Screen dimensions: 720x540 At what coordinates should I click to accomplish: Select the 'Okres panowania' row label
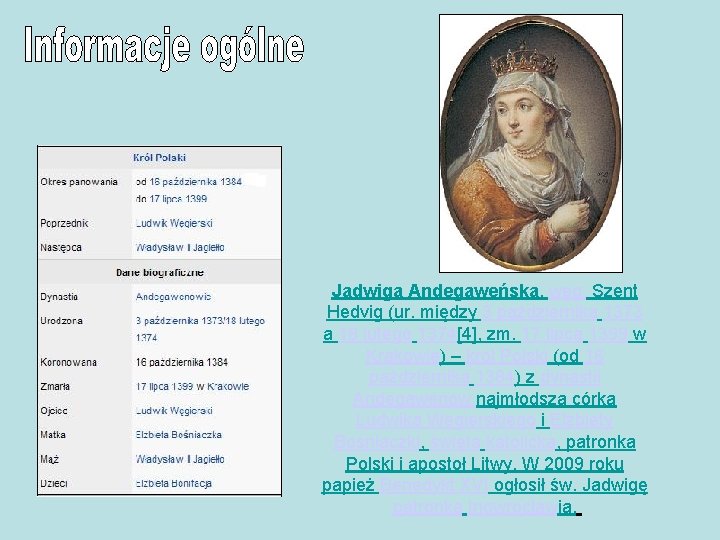pos(79,182)
